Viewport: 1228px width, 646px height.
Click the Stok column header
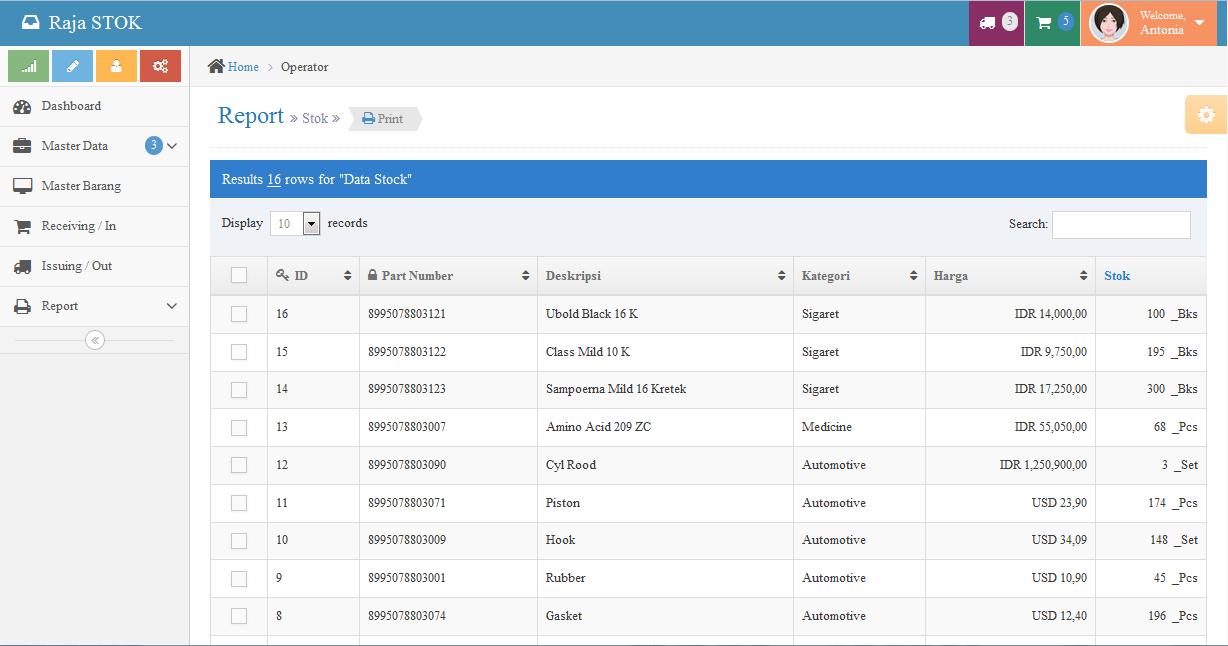pyautogui.click(x=1150, y=276)
